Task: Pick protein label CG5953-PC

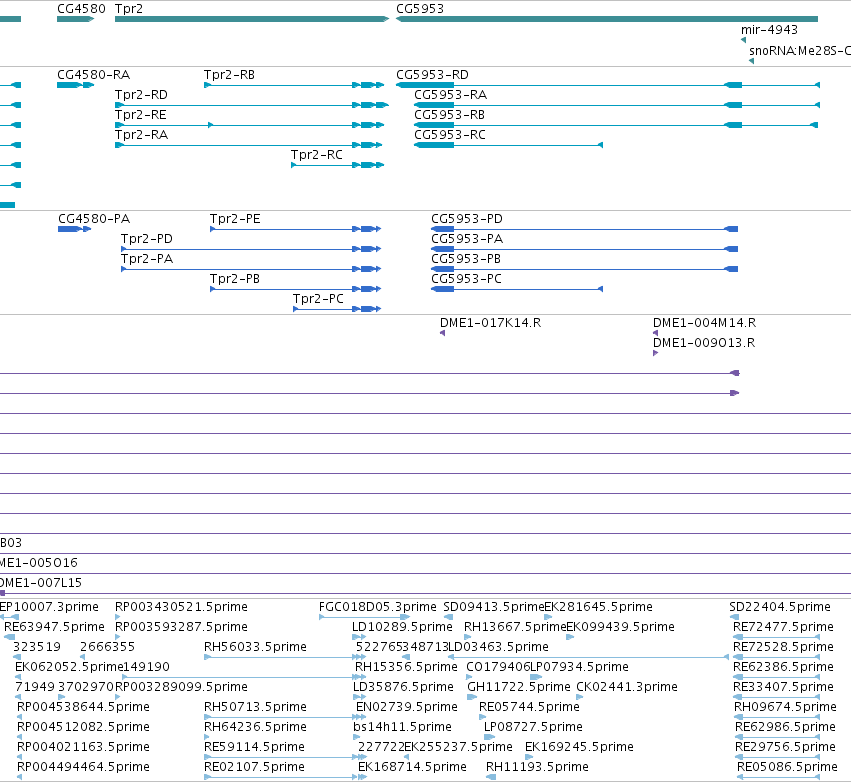Action: 466,279
